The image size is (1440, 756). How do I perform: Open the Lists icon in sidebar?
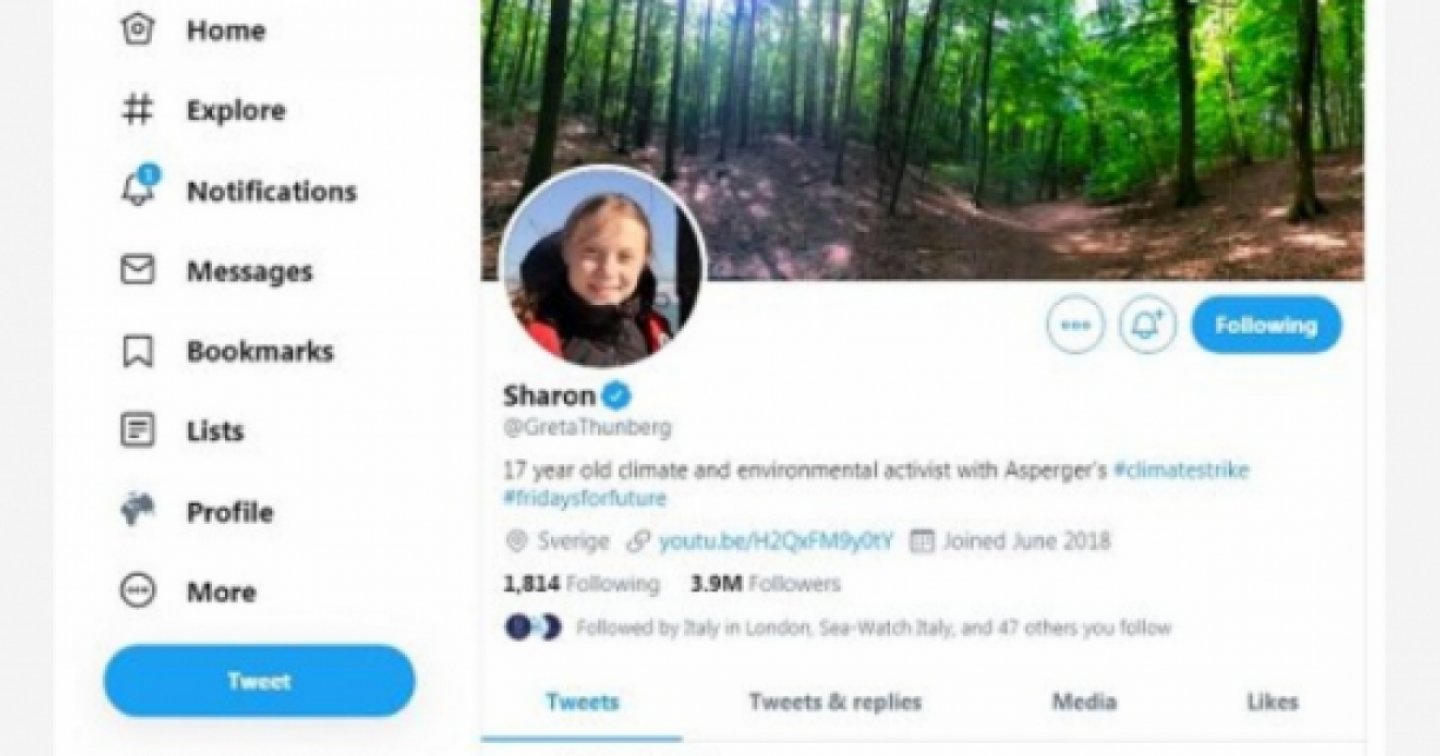coord(137,431)
